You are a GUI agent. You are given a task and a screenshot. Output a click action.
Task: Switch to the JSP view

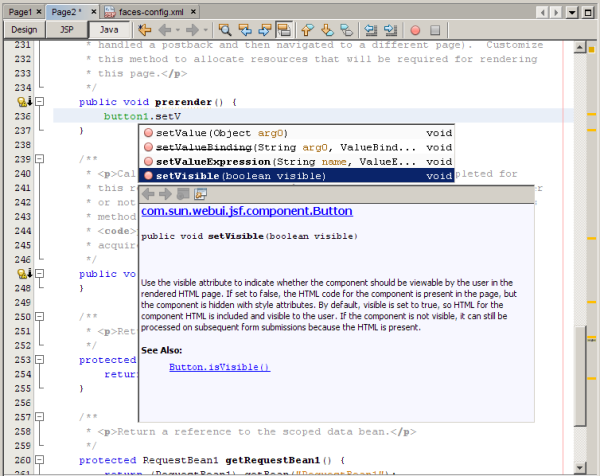click(67, 30)
